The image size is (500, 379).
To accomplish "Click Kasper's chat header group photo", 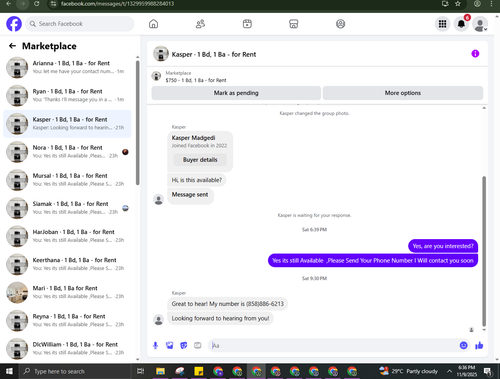I will click(x=161, y=54).
